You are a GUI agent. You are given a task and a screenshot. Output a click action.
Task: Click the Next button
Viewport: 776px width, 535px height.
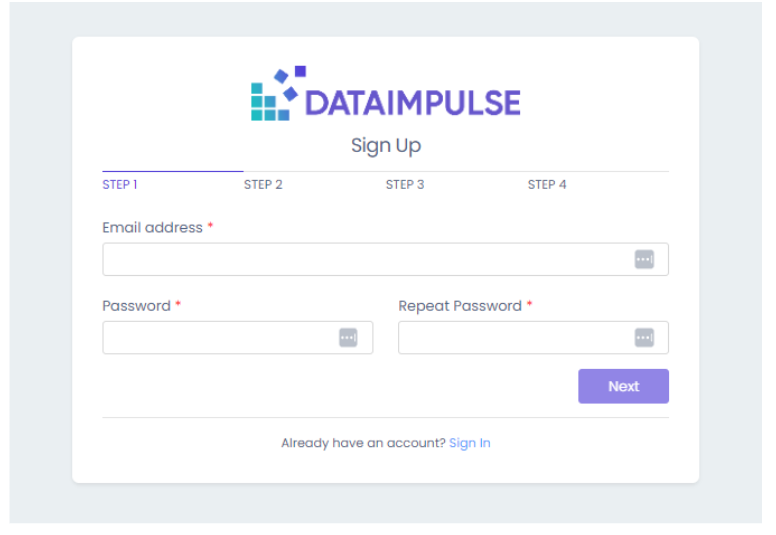coord(623,386)
